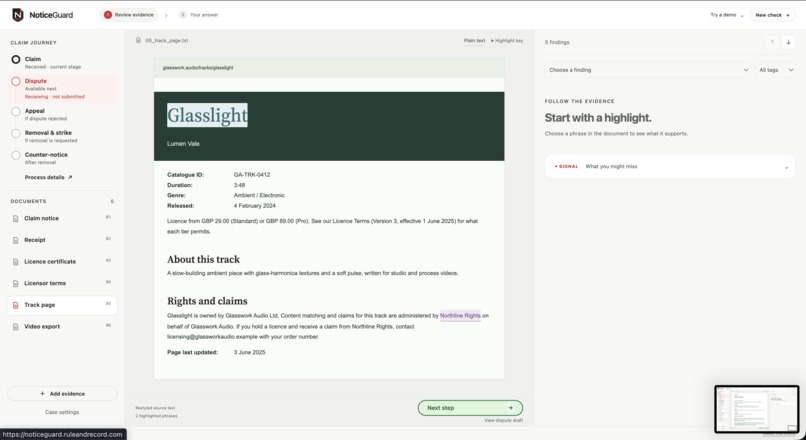Click the plus icon beside Add evidence
The height and width of the screenshot is (440, 806).
coord(42,394)
